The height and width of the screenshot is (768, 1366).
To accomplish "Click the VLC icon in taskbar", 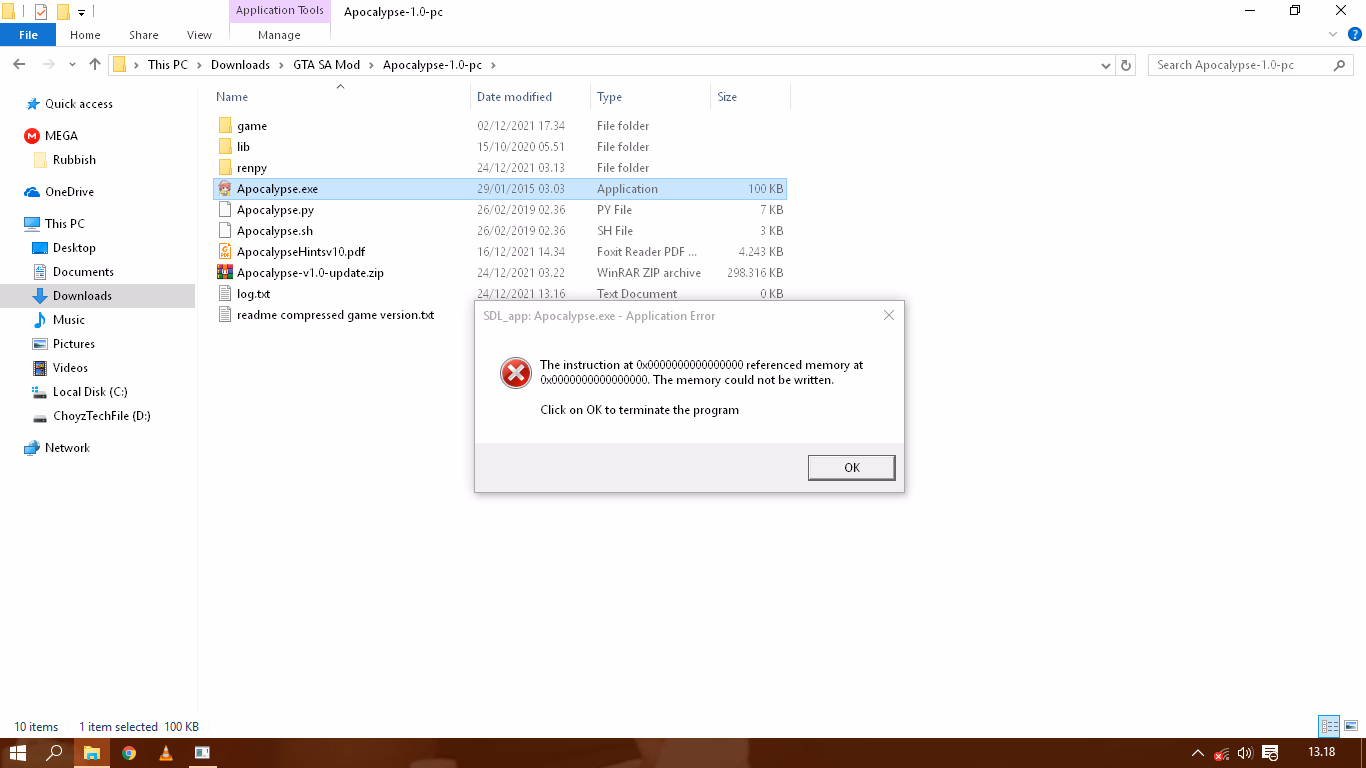I will (166, 753).
